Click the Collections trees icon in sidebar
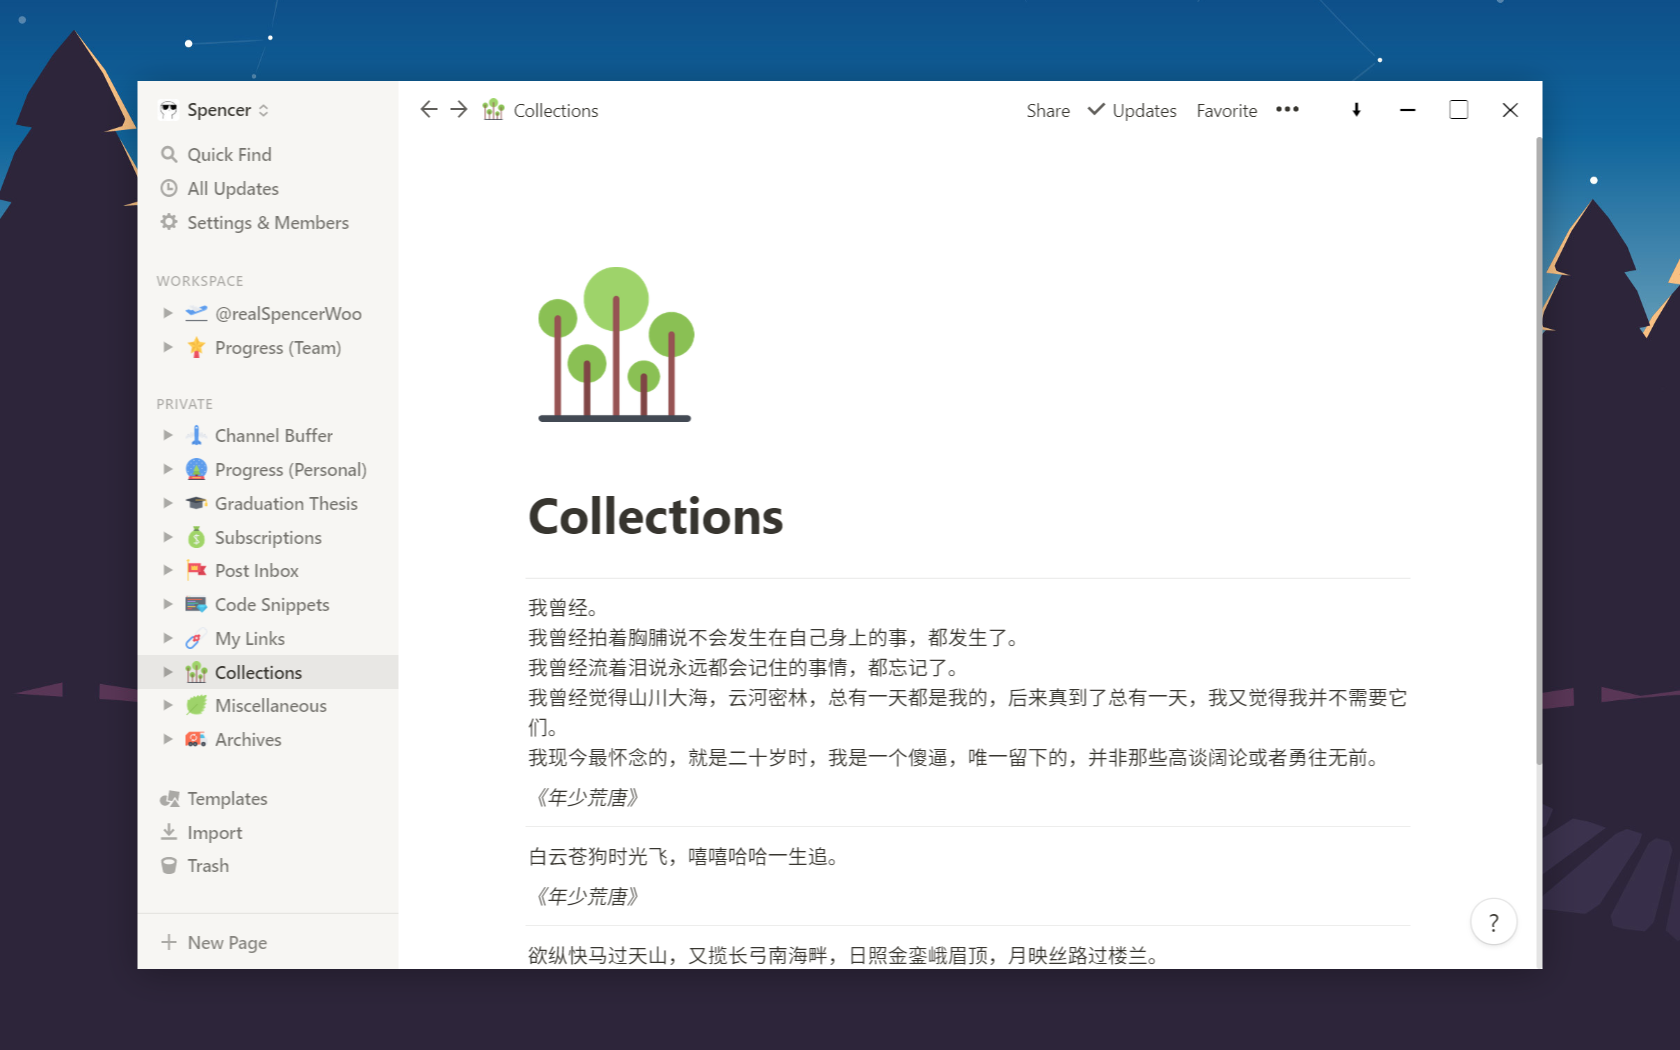 (196, 672)
